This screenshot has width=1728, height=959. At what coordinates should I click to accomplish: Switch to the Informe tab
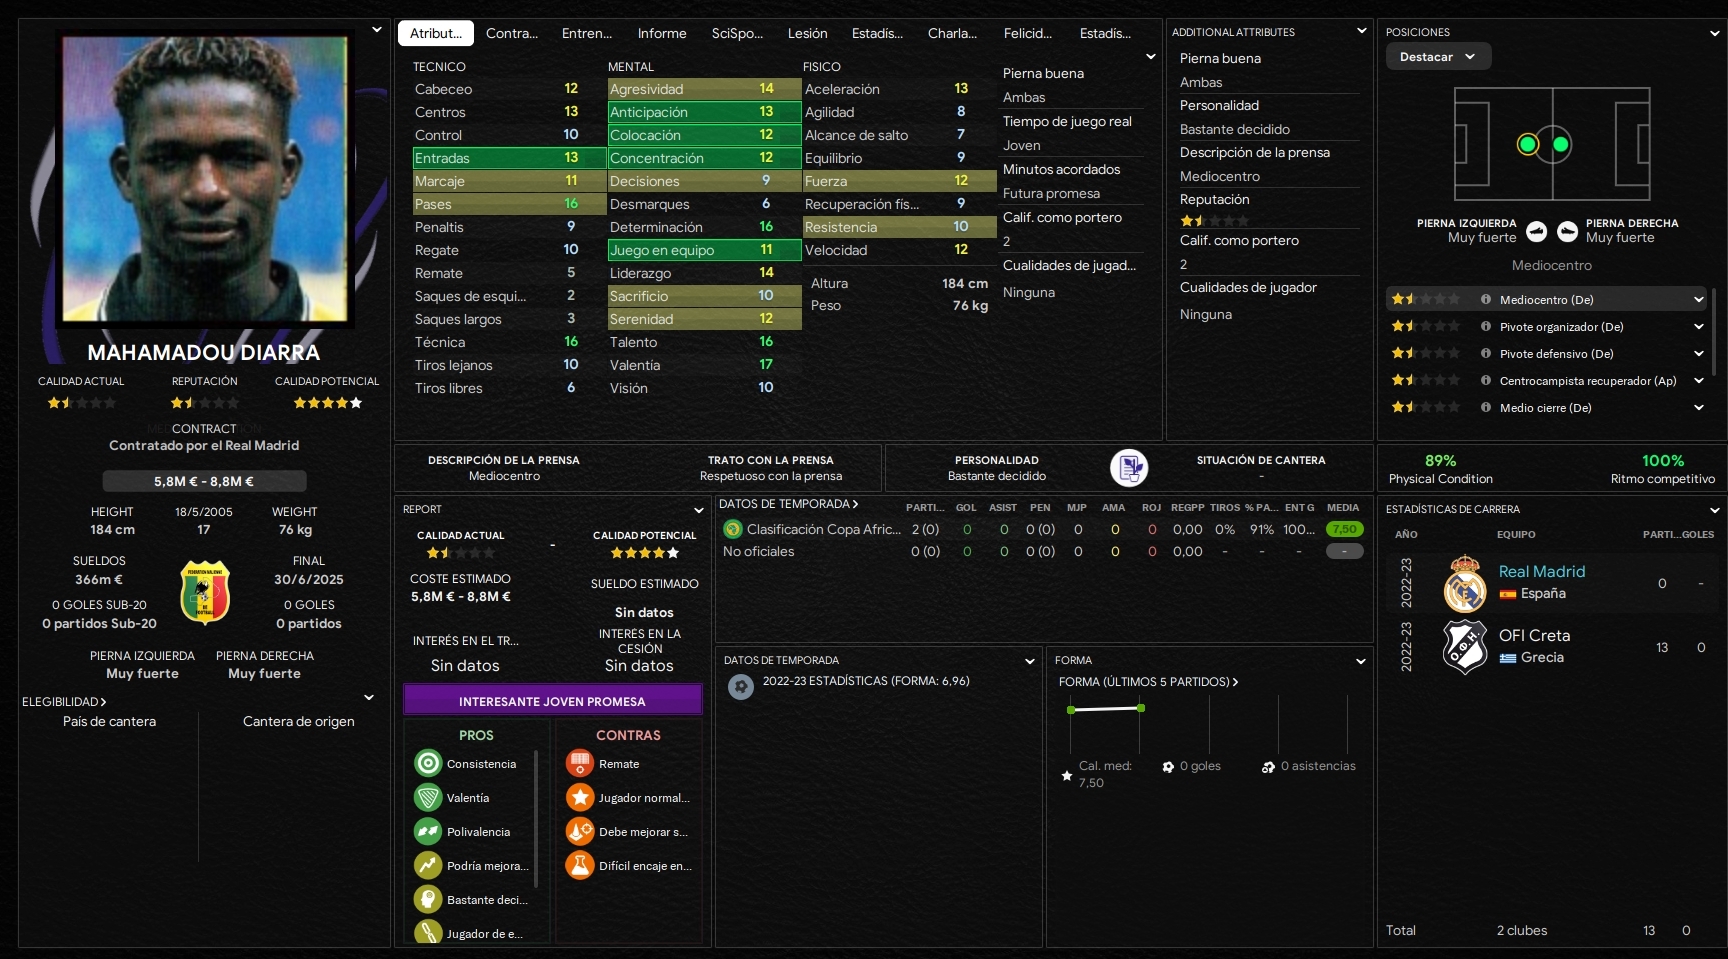(x=662, y=33)
